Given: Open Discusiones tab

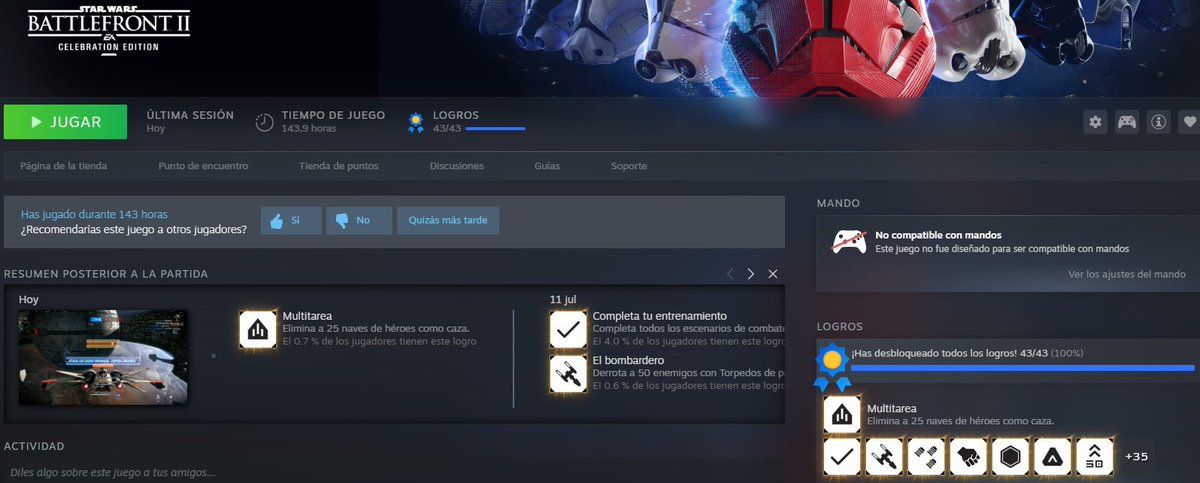Looking at the screenshot, I should coord(457,166).
